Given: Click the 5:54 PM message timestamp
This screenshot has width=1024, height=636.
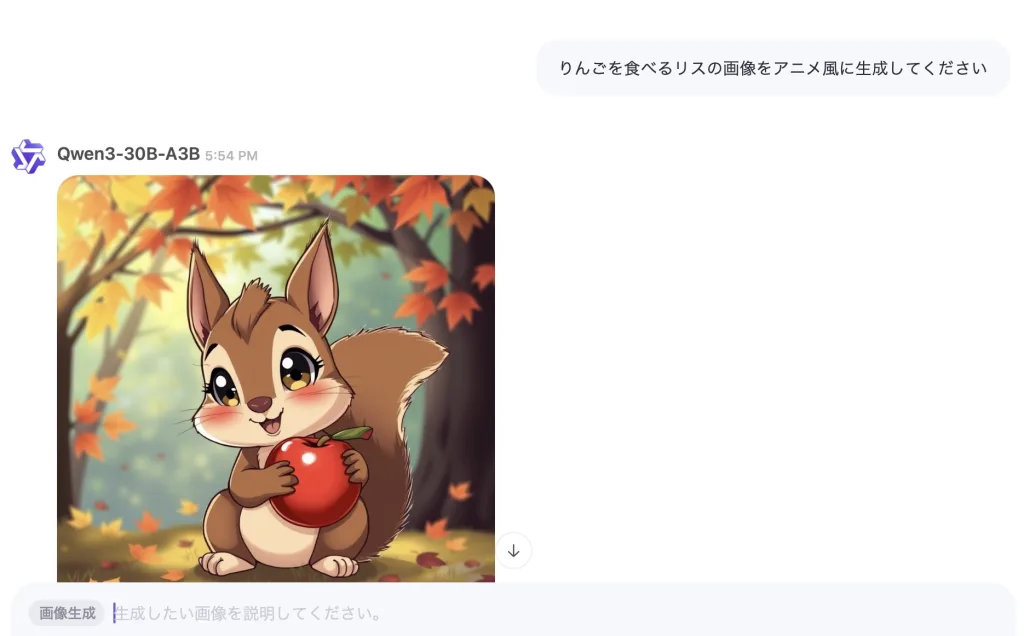Looking at the screenshot, I should (x=231, y=156).
